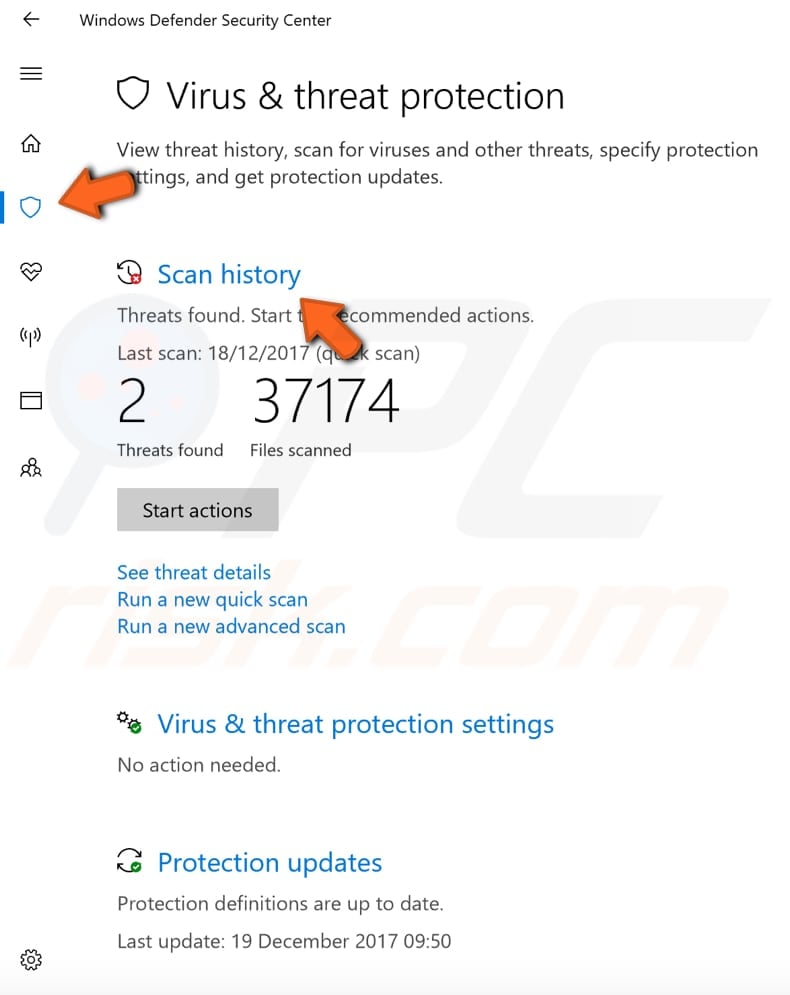
Task: Select the Family options people icon
Action: 30,467
